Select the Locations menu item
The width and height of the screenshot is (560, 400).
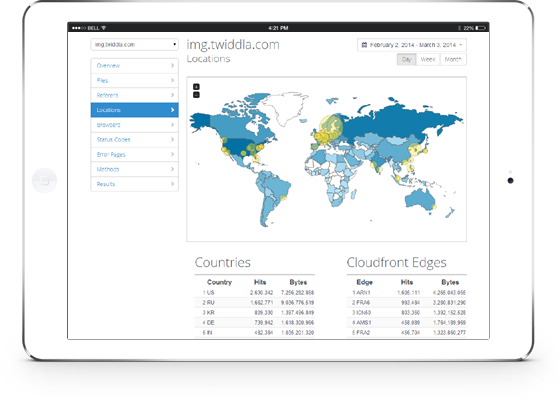tap(134, 110)
